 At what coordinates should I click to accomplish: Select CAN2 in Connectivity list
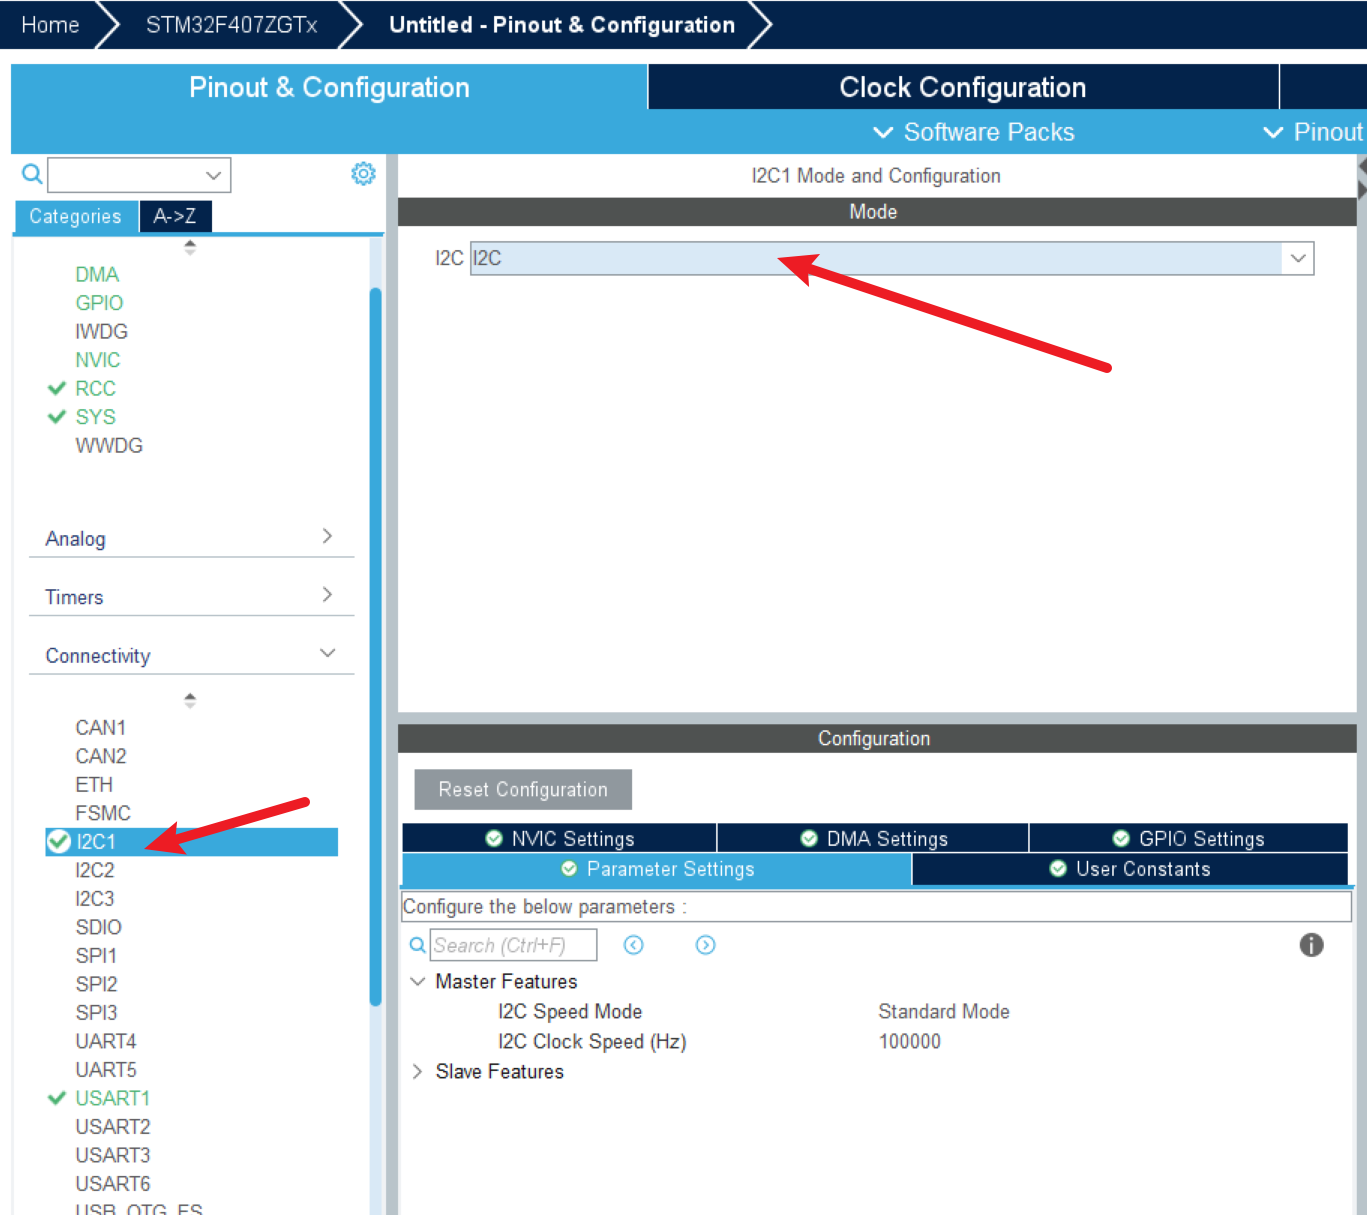click(101, 756)
